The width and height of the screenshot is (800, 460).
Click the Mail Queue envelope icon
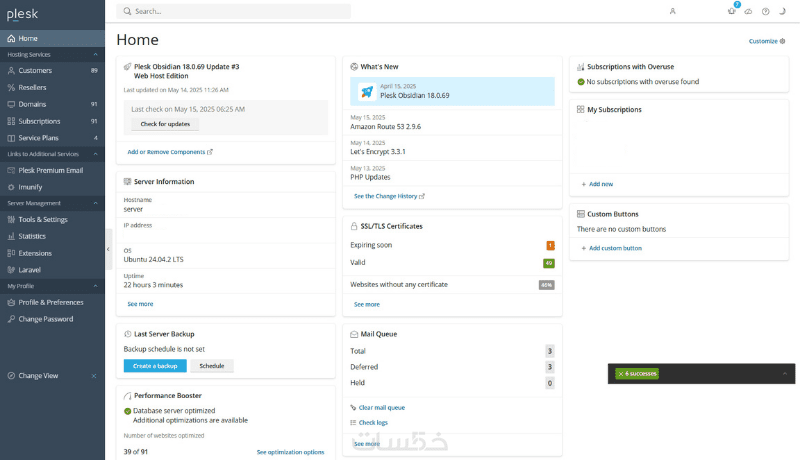[354, 335]
